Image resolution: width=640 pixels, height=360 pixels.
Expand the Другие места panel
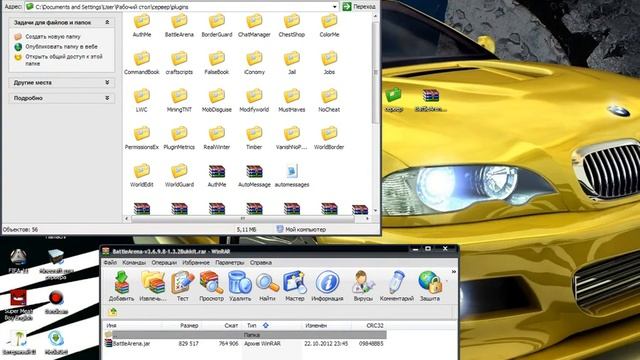[x=107, y=82]
